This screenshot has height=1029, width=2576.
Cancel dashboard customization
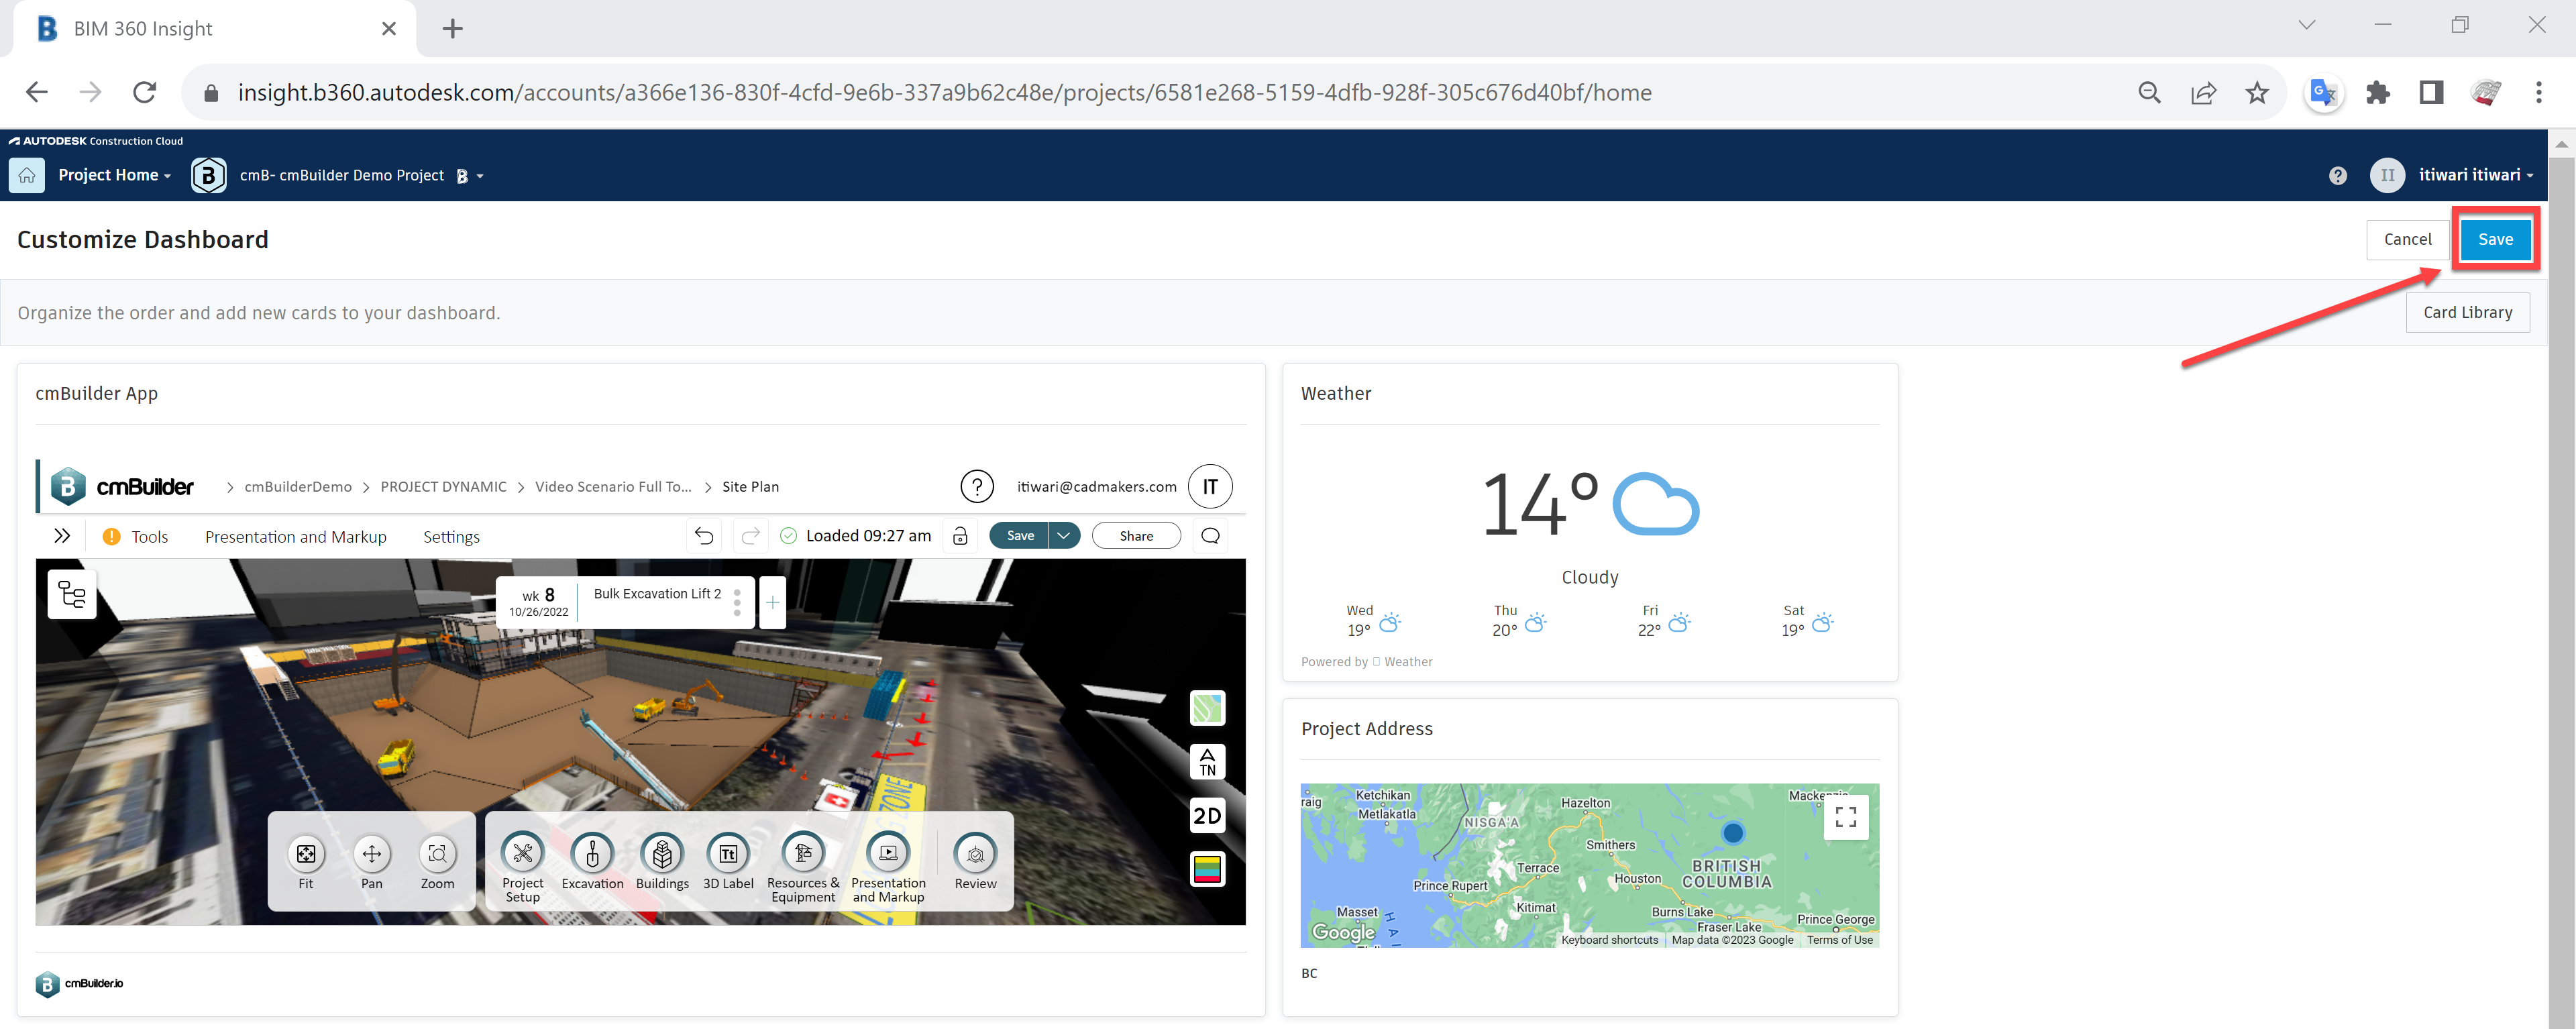tap(2407, 239)
